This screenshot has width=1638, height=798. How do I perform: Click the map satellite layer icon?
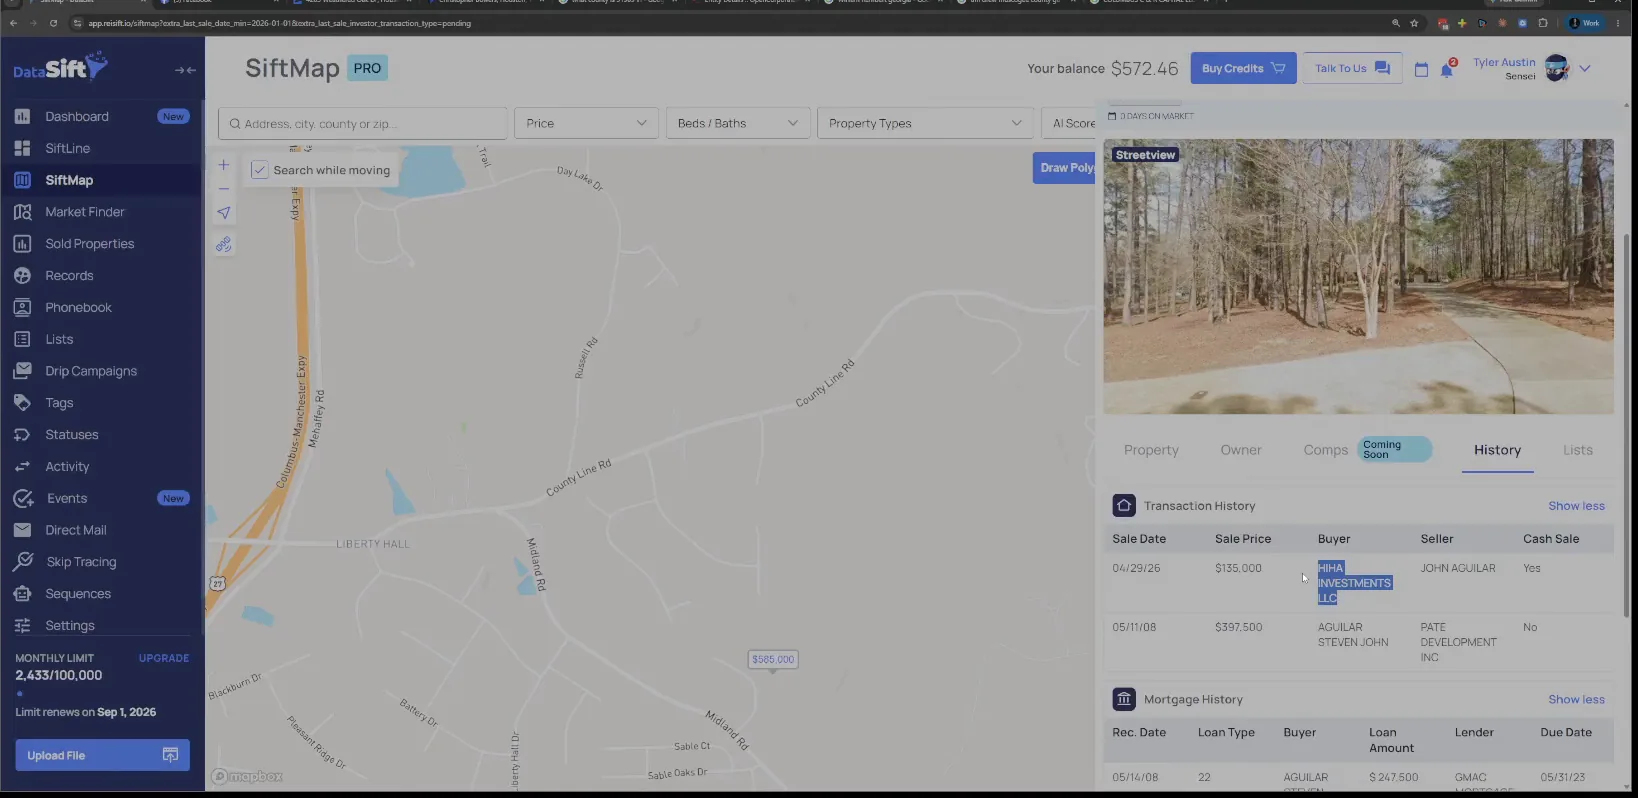coord(224,245)
